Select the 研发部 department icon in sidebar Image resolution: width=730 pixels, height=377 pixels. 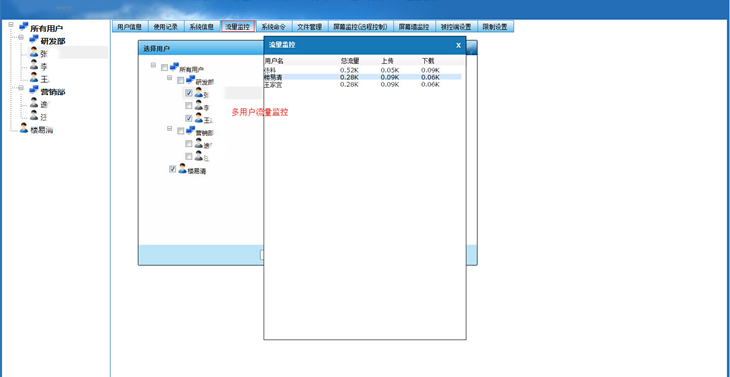34,39
